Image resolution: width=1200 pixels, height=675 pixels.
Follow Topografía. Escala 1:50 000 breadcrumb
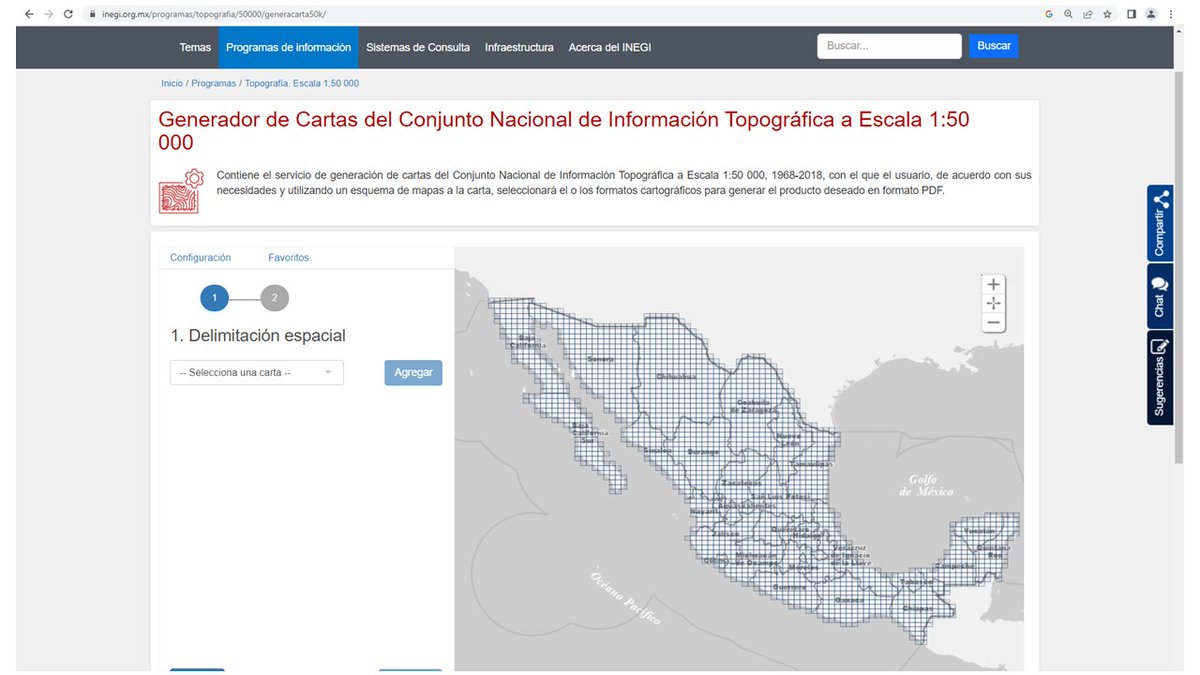tap(301, 83)
